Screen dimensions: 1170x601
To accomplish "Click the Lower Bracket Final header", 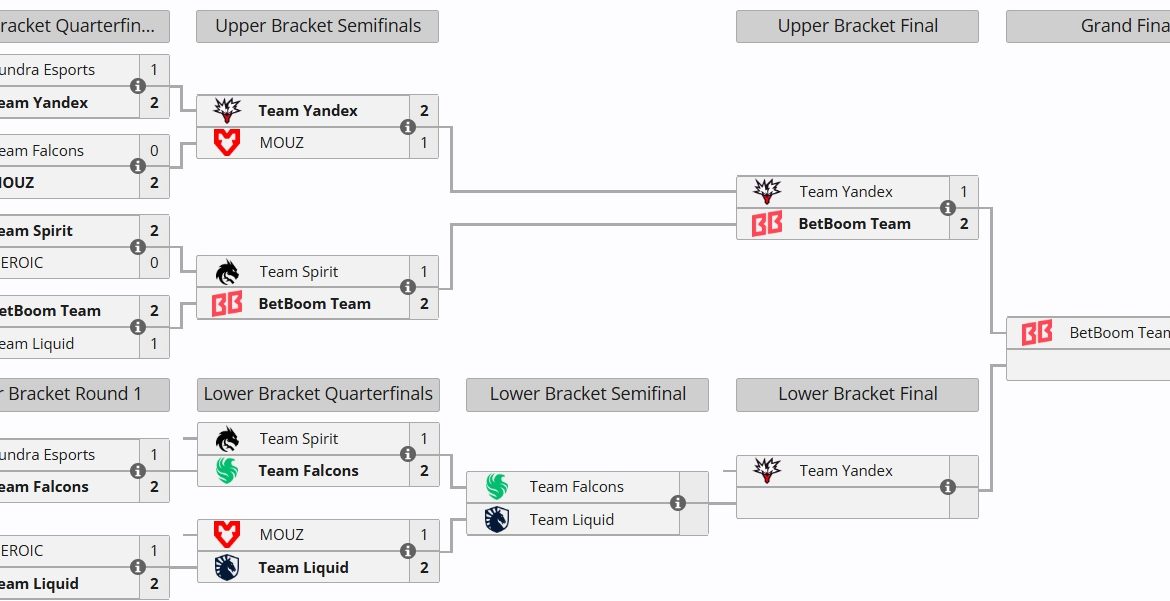I will click(x=857, y=394).
